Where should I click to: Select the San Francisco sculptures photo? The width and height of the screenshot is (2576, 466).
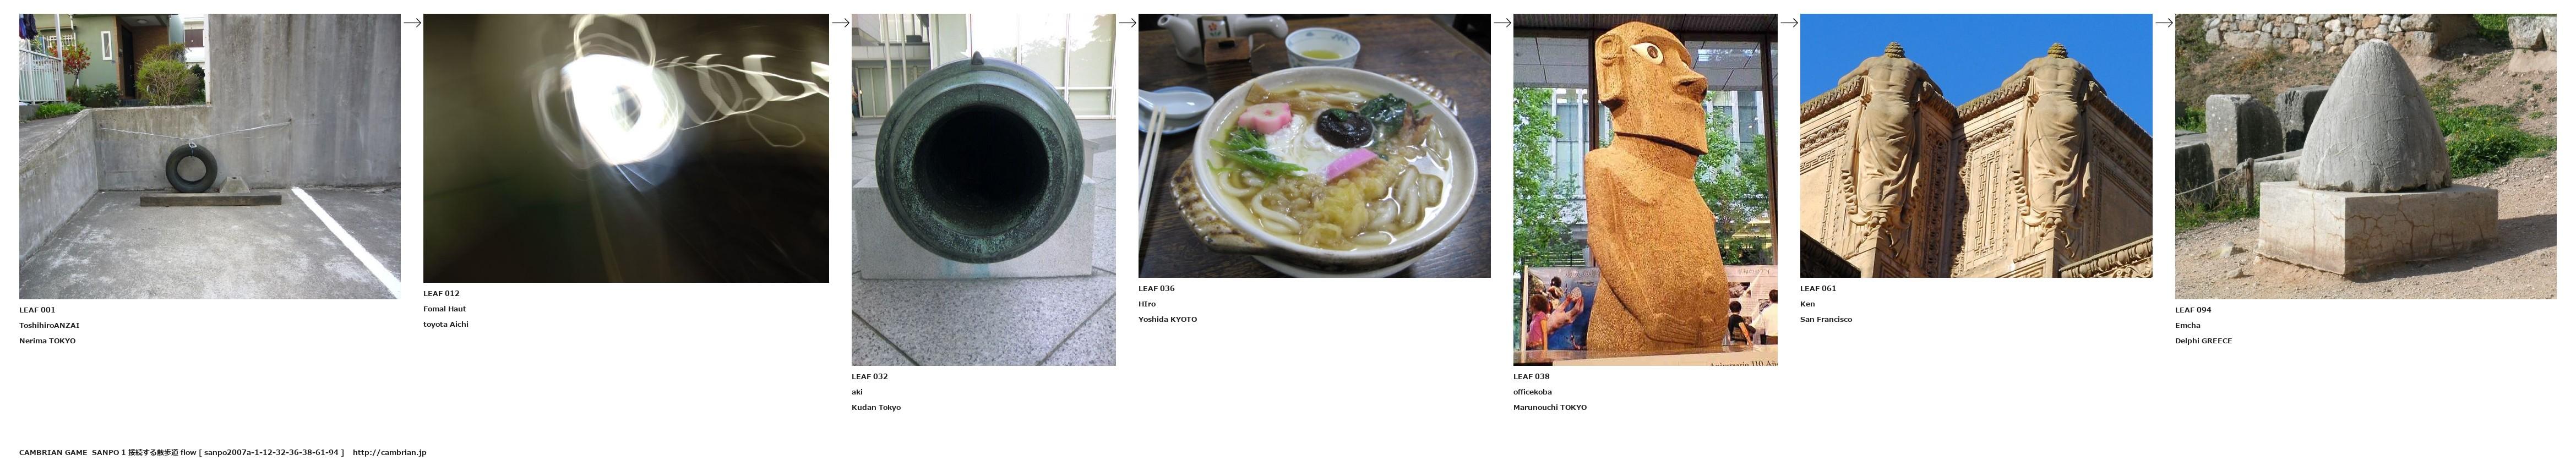click(1976, 146)
